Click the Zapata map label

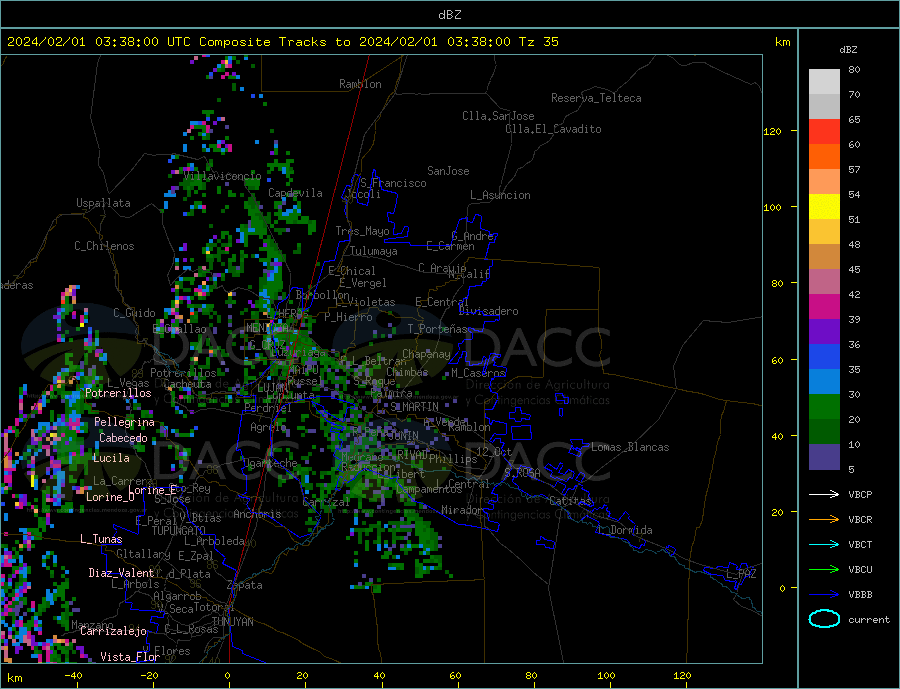coord(245,586)
